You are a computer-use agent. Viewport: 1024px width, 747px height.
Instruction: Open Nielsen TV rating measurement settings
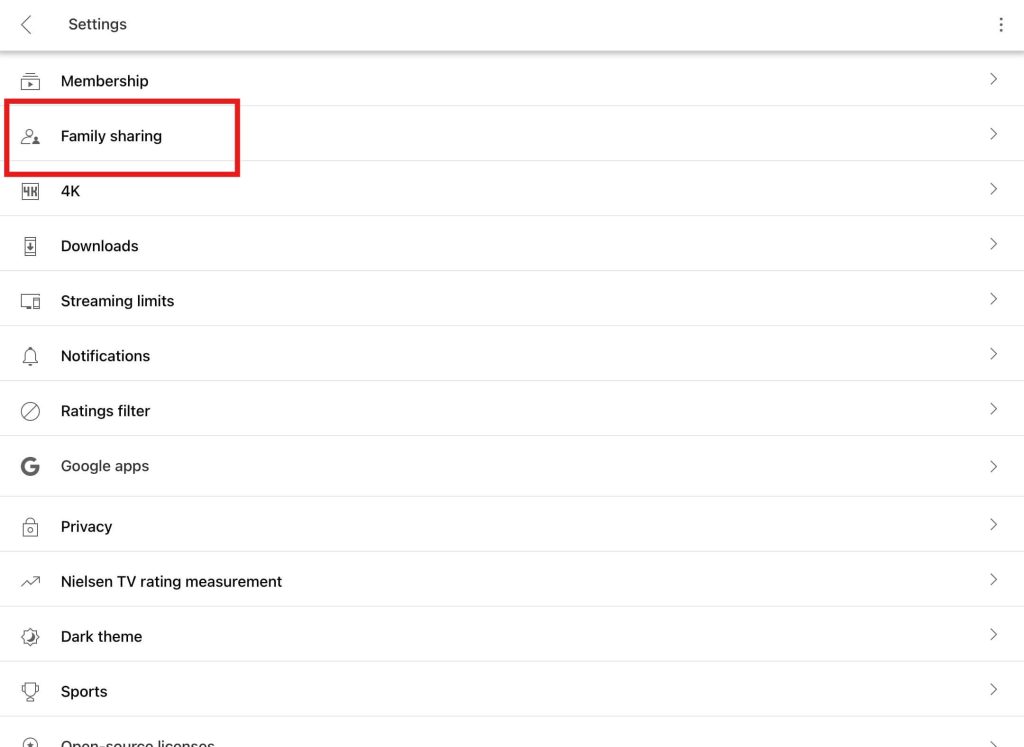[x=512, y=579]
